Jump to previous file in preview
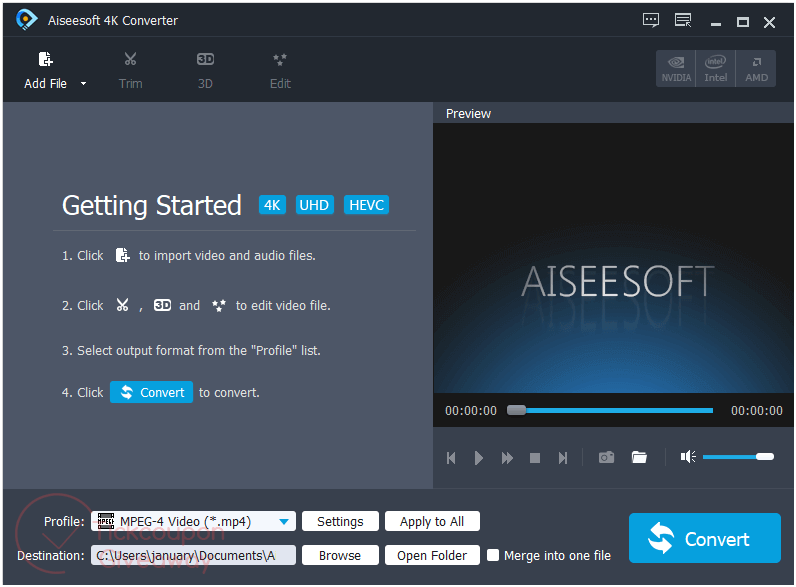796x587 pixels. pos(451,458)
